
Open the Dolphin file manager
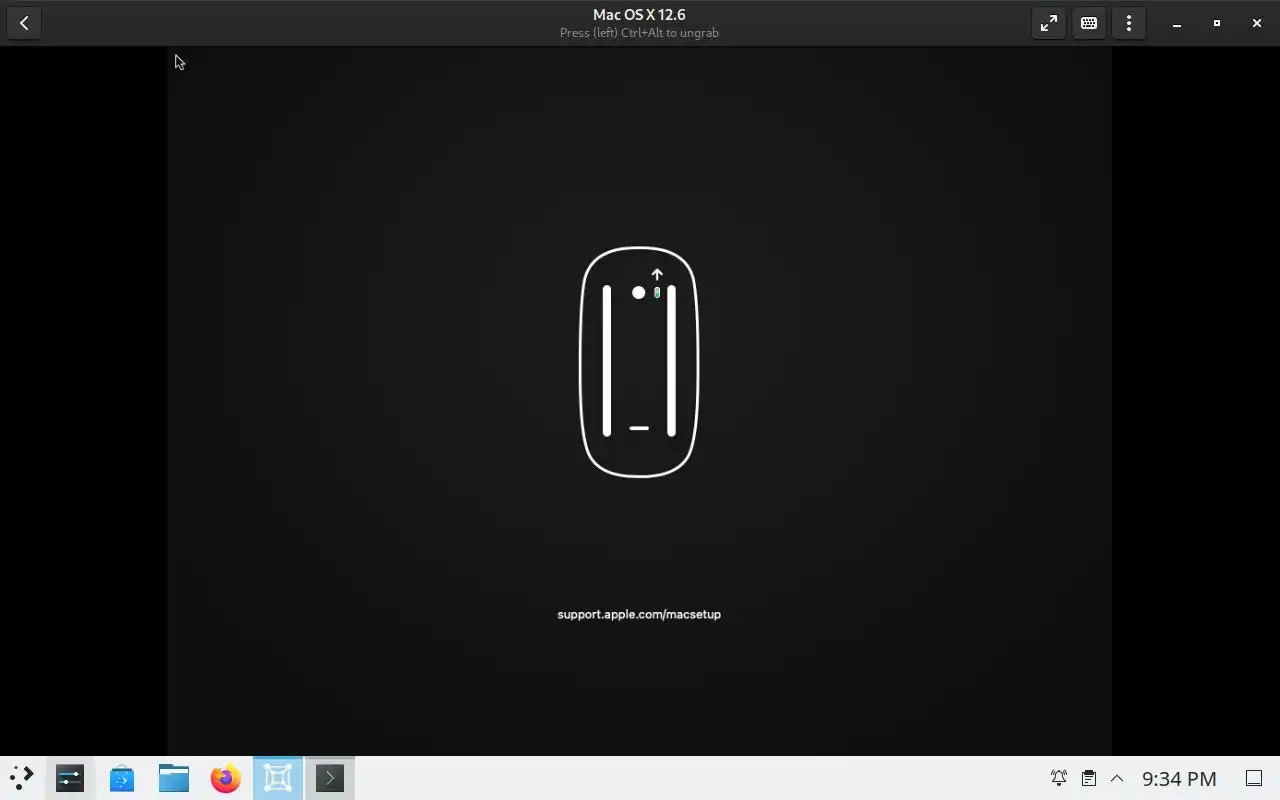click(x=174, y=778)
